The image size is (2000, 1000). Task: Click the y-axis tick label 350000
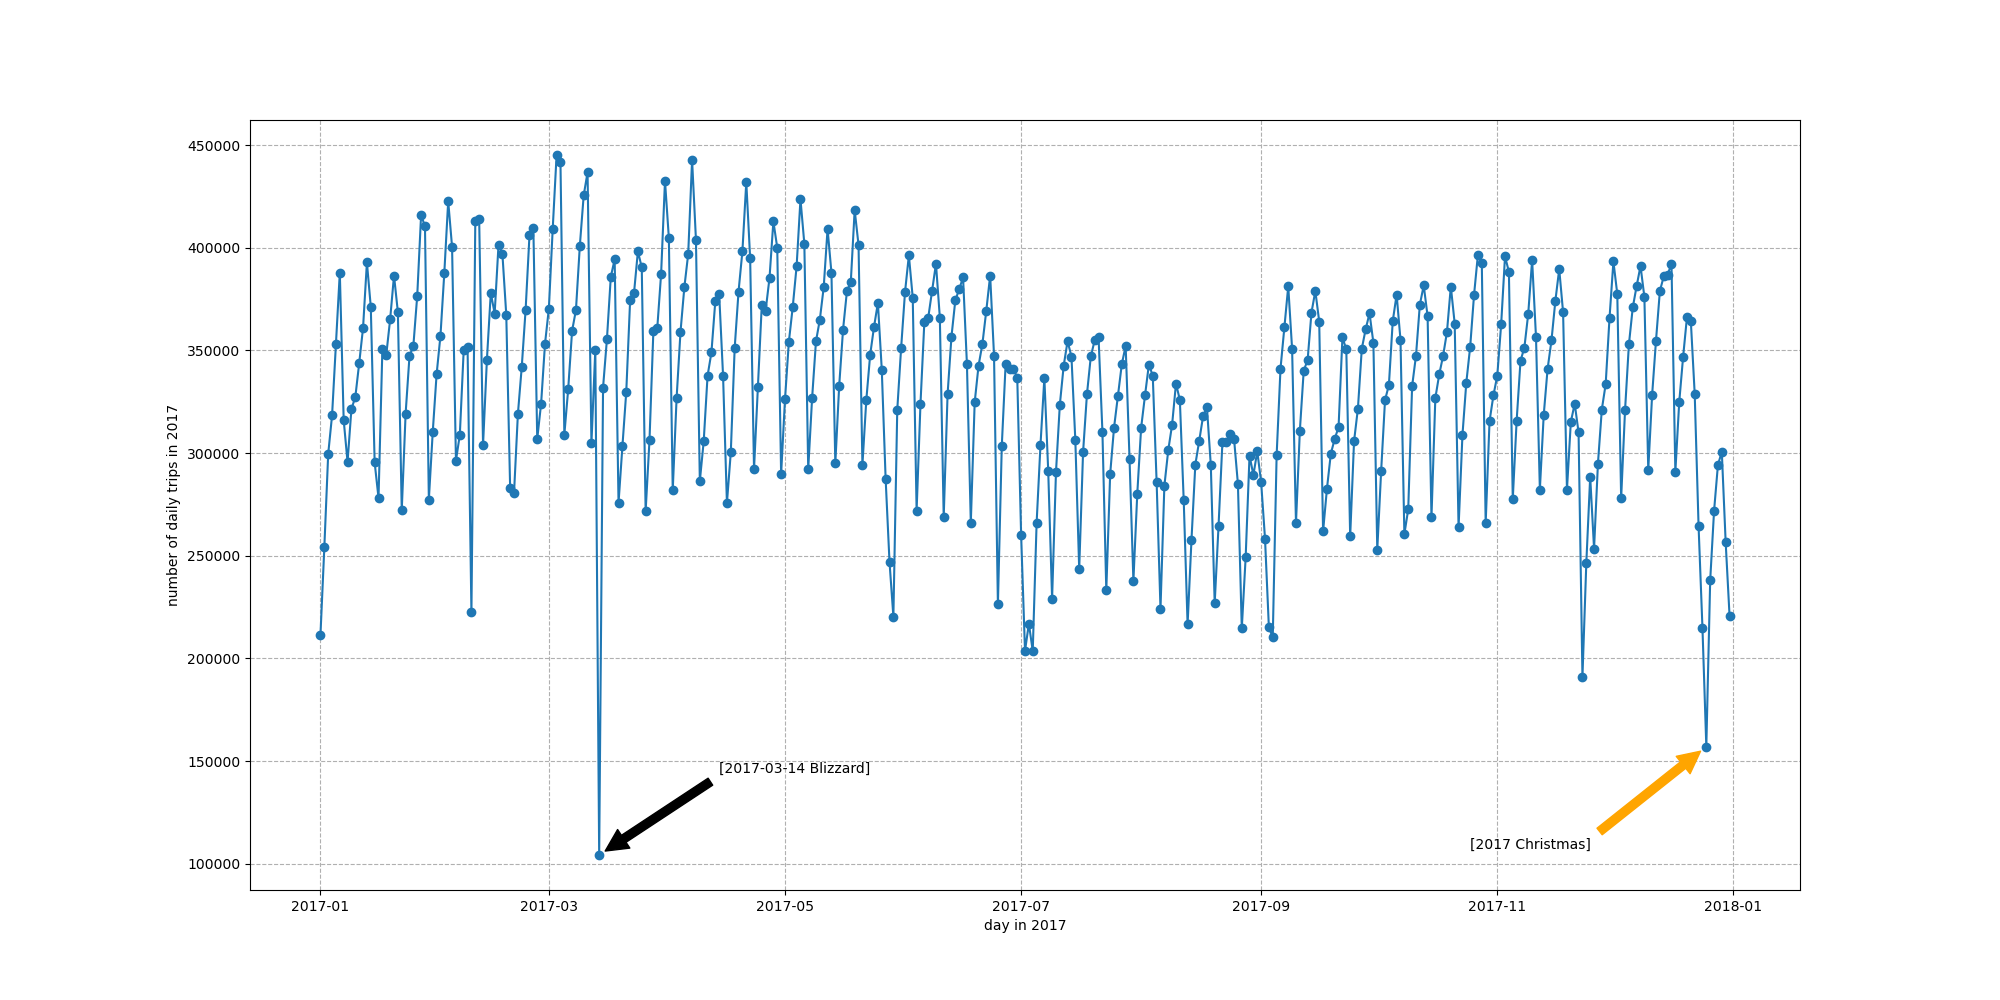point(214,351)
